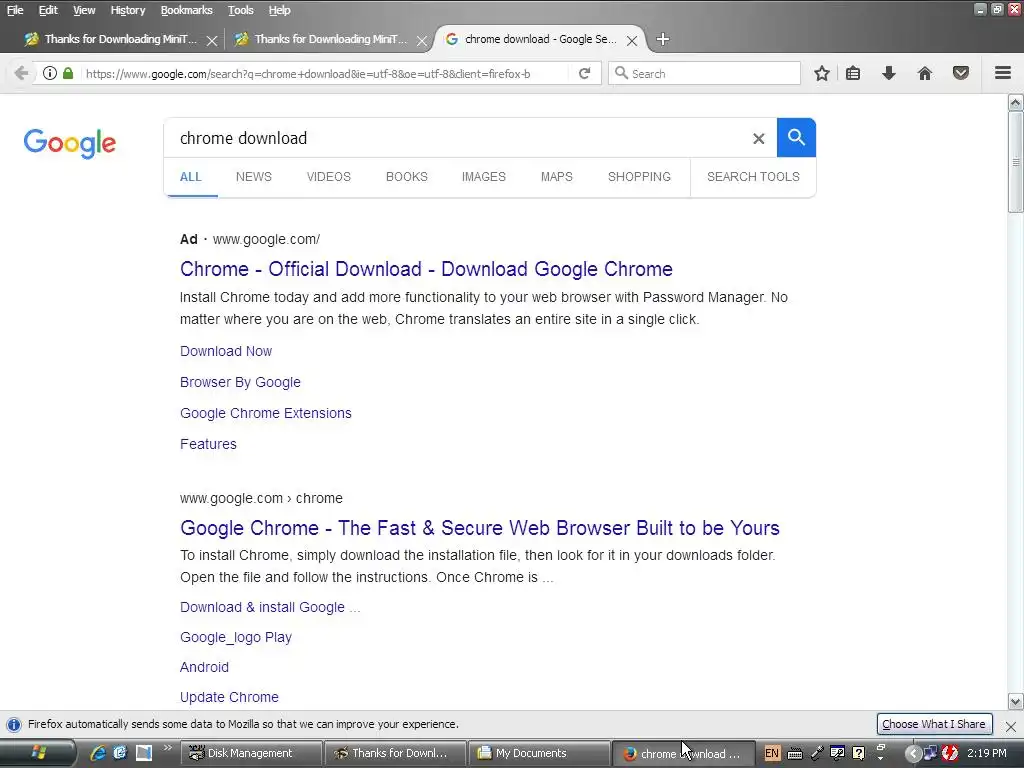Dismiss the Firefox data notification bar

(1010, 726)
